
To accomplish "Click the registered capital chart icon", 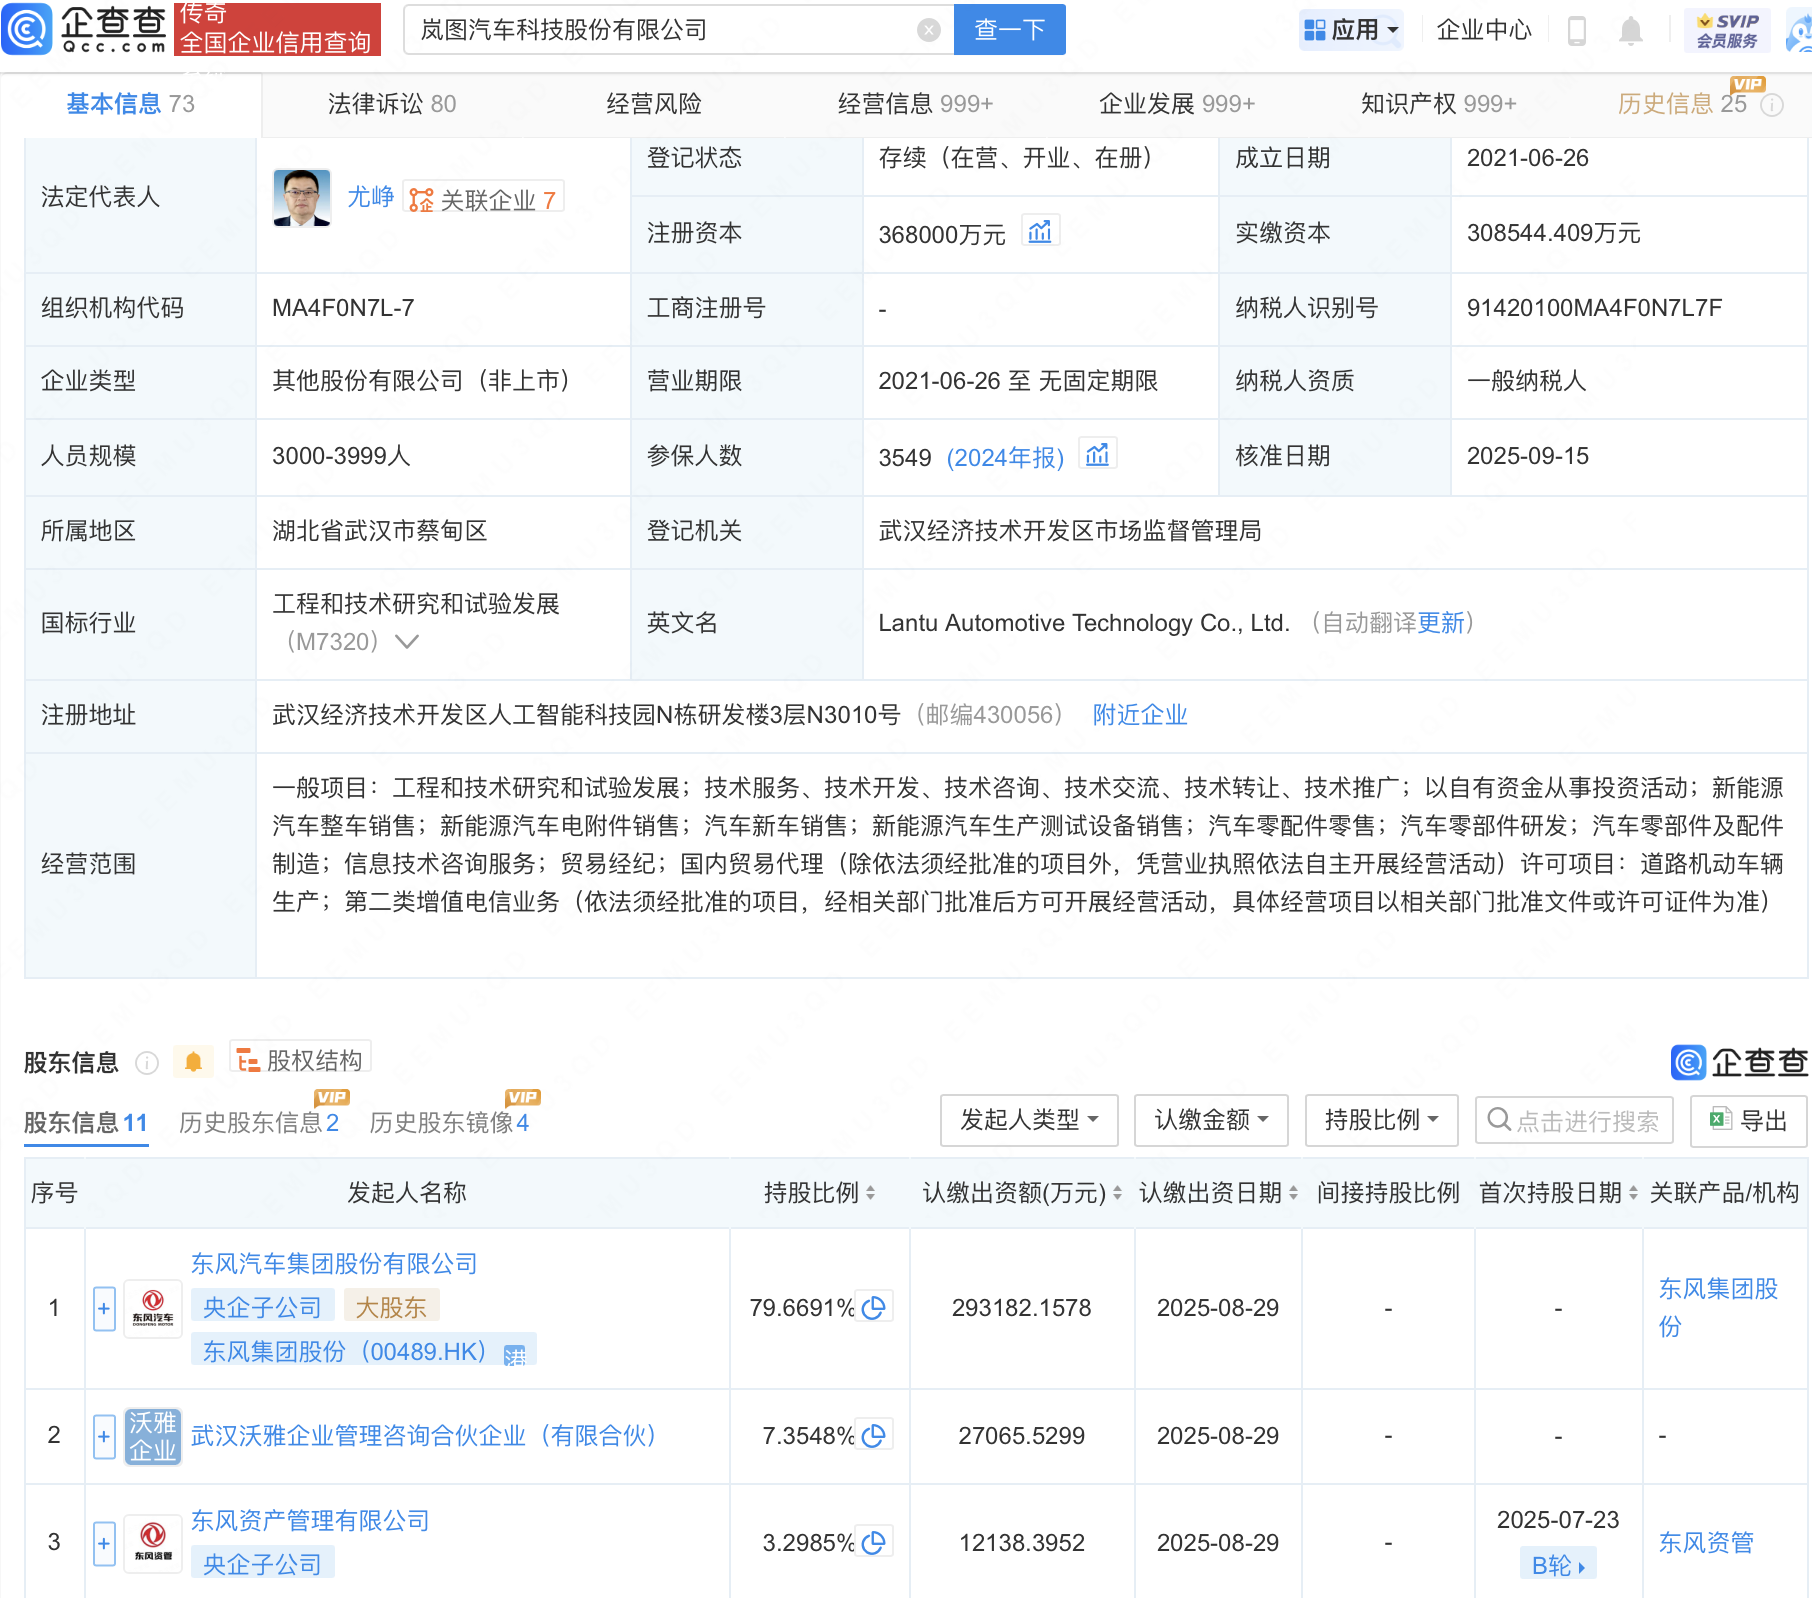I will (x=1040, y=232).
